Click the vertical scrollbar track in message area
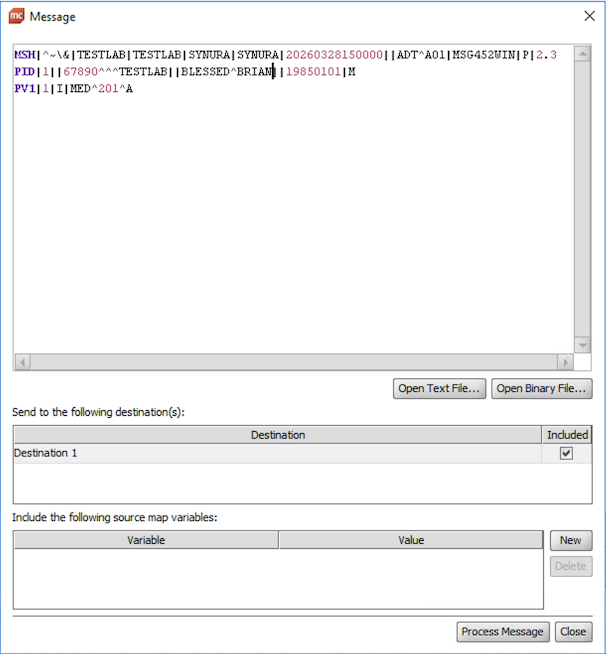Screen dimensions: 606x654 point(582,199)
